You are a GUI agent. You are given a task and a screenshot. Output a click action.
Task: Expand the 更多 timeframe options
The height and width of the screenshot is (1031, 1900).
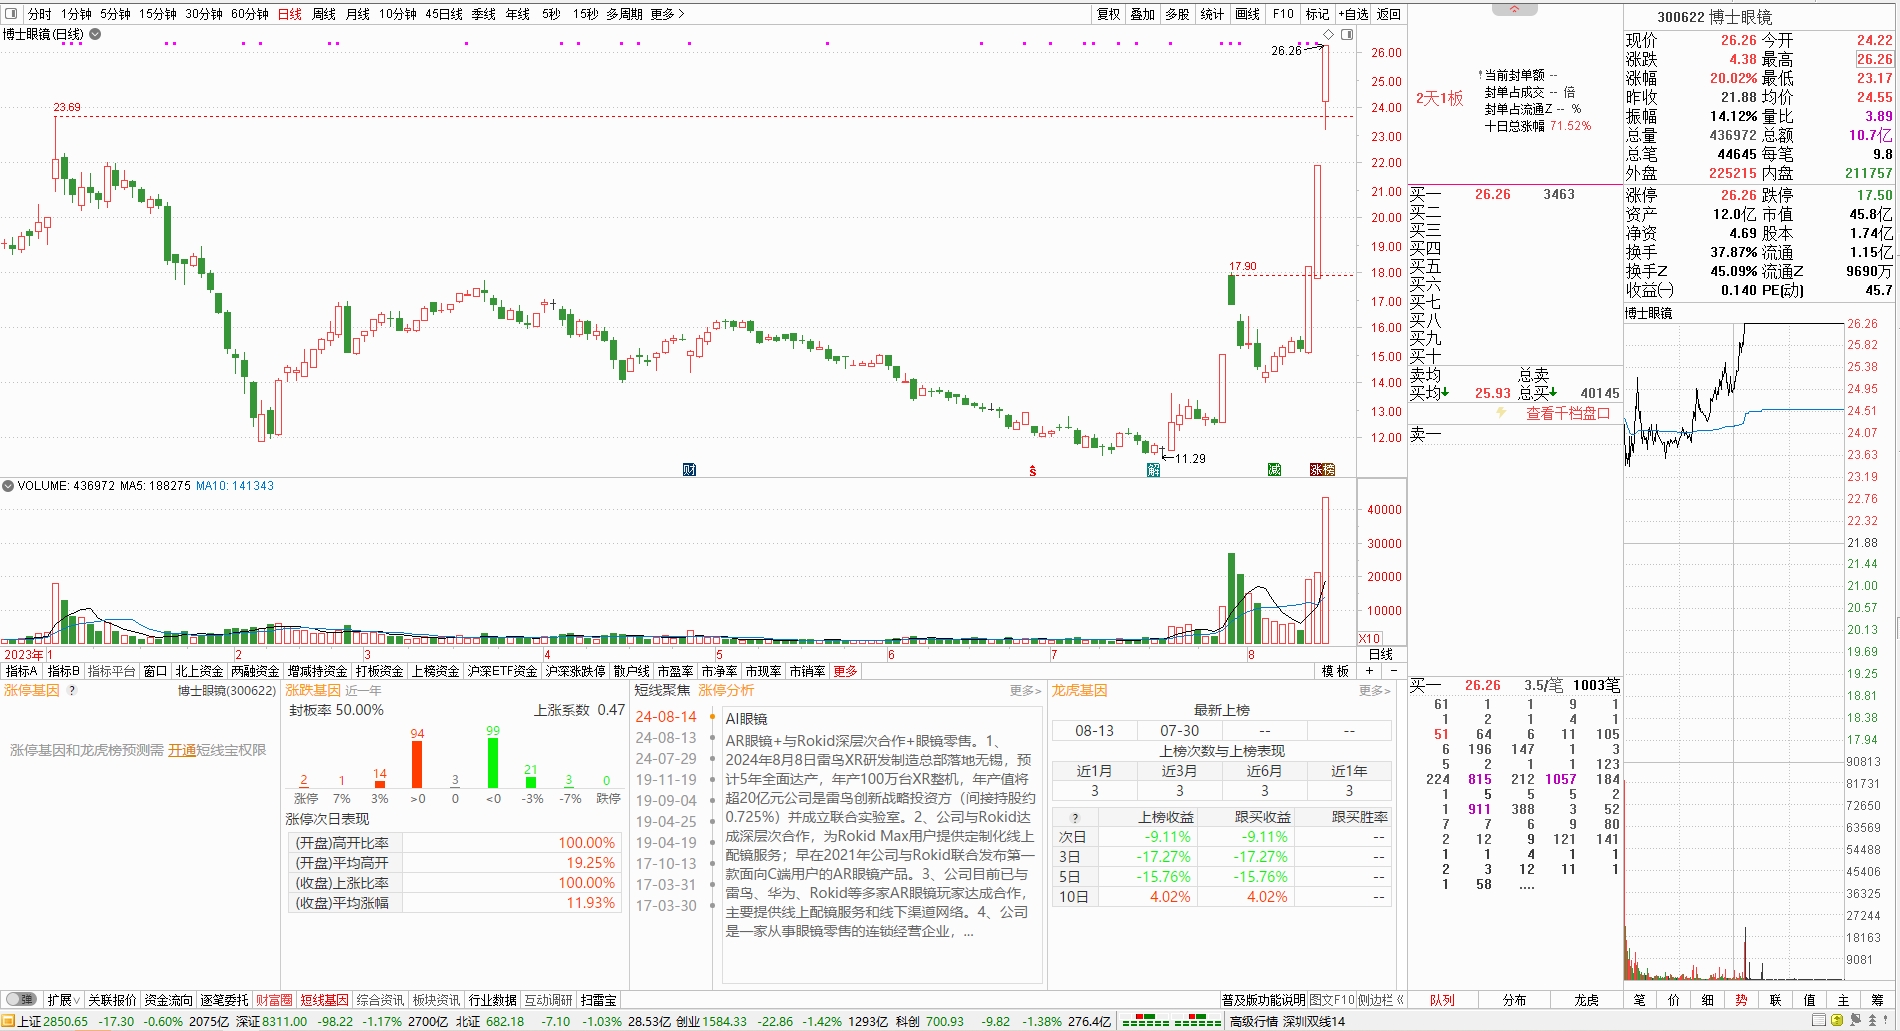(667, 14)
